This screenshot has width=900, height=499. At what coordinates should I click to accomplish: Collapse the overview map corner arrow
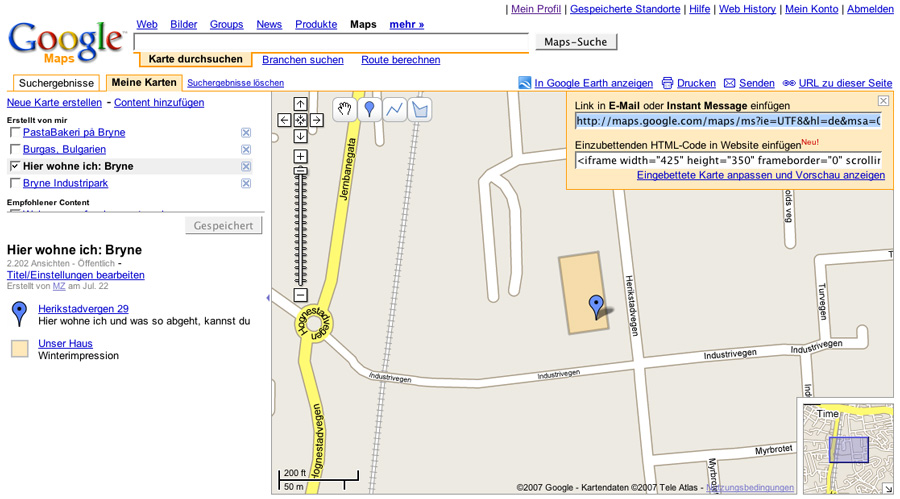coord(888,488)
